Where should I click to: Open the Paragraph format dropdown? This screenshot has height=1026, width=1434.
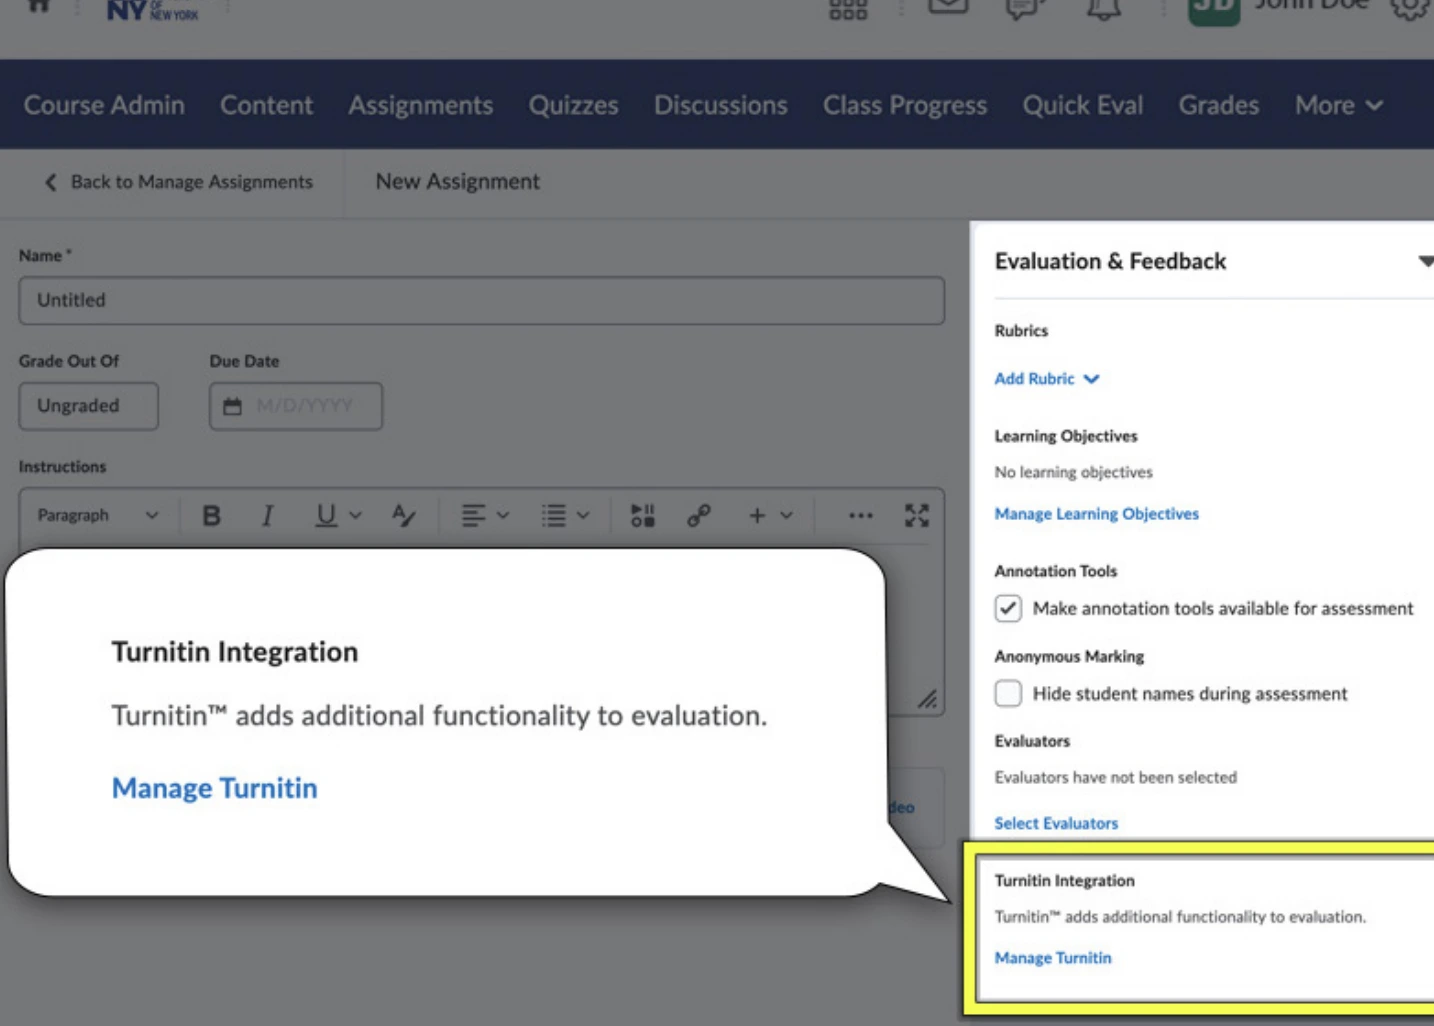coord(98,516)
